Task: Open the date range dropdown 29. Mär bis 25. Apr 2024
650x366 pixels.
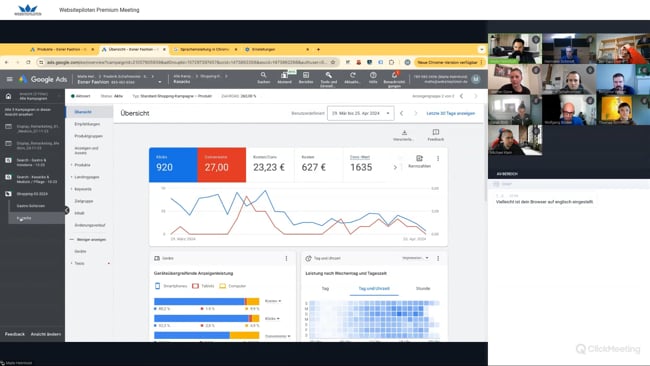Action: click(360, 113)
